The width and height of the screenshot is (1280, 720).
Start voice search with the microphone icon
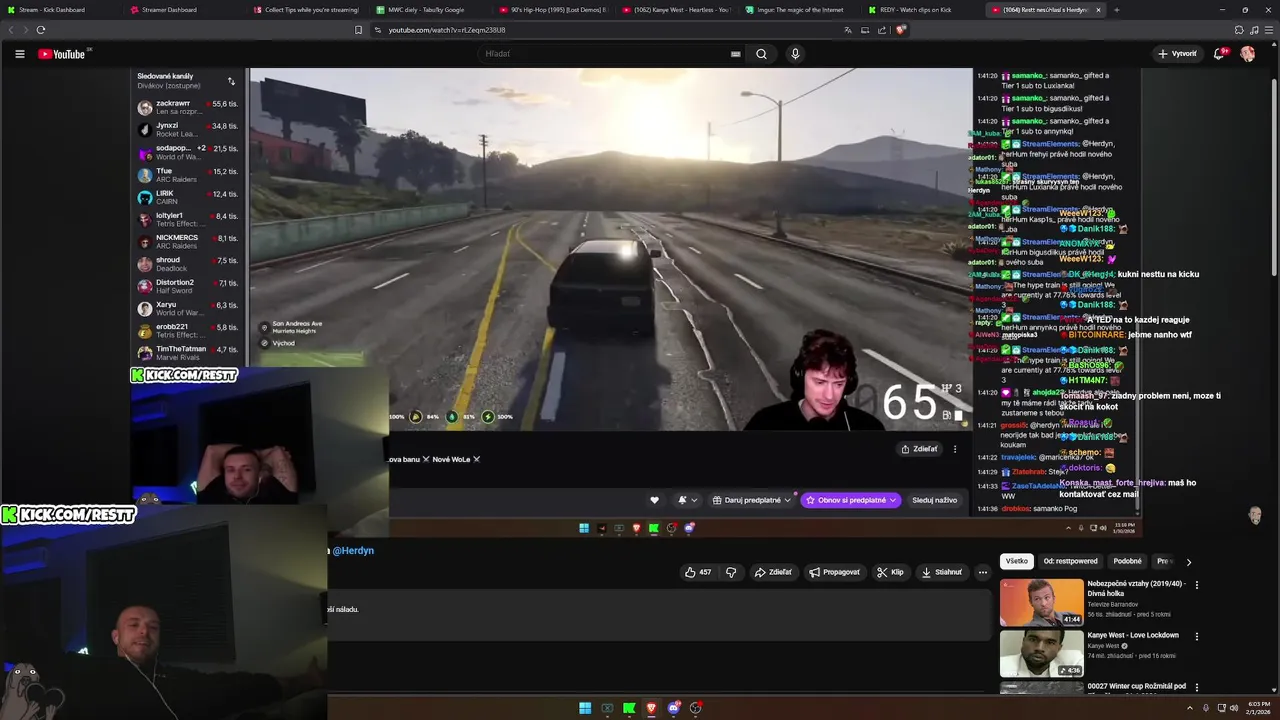(x=795, y=54)
